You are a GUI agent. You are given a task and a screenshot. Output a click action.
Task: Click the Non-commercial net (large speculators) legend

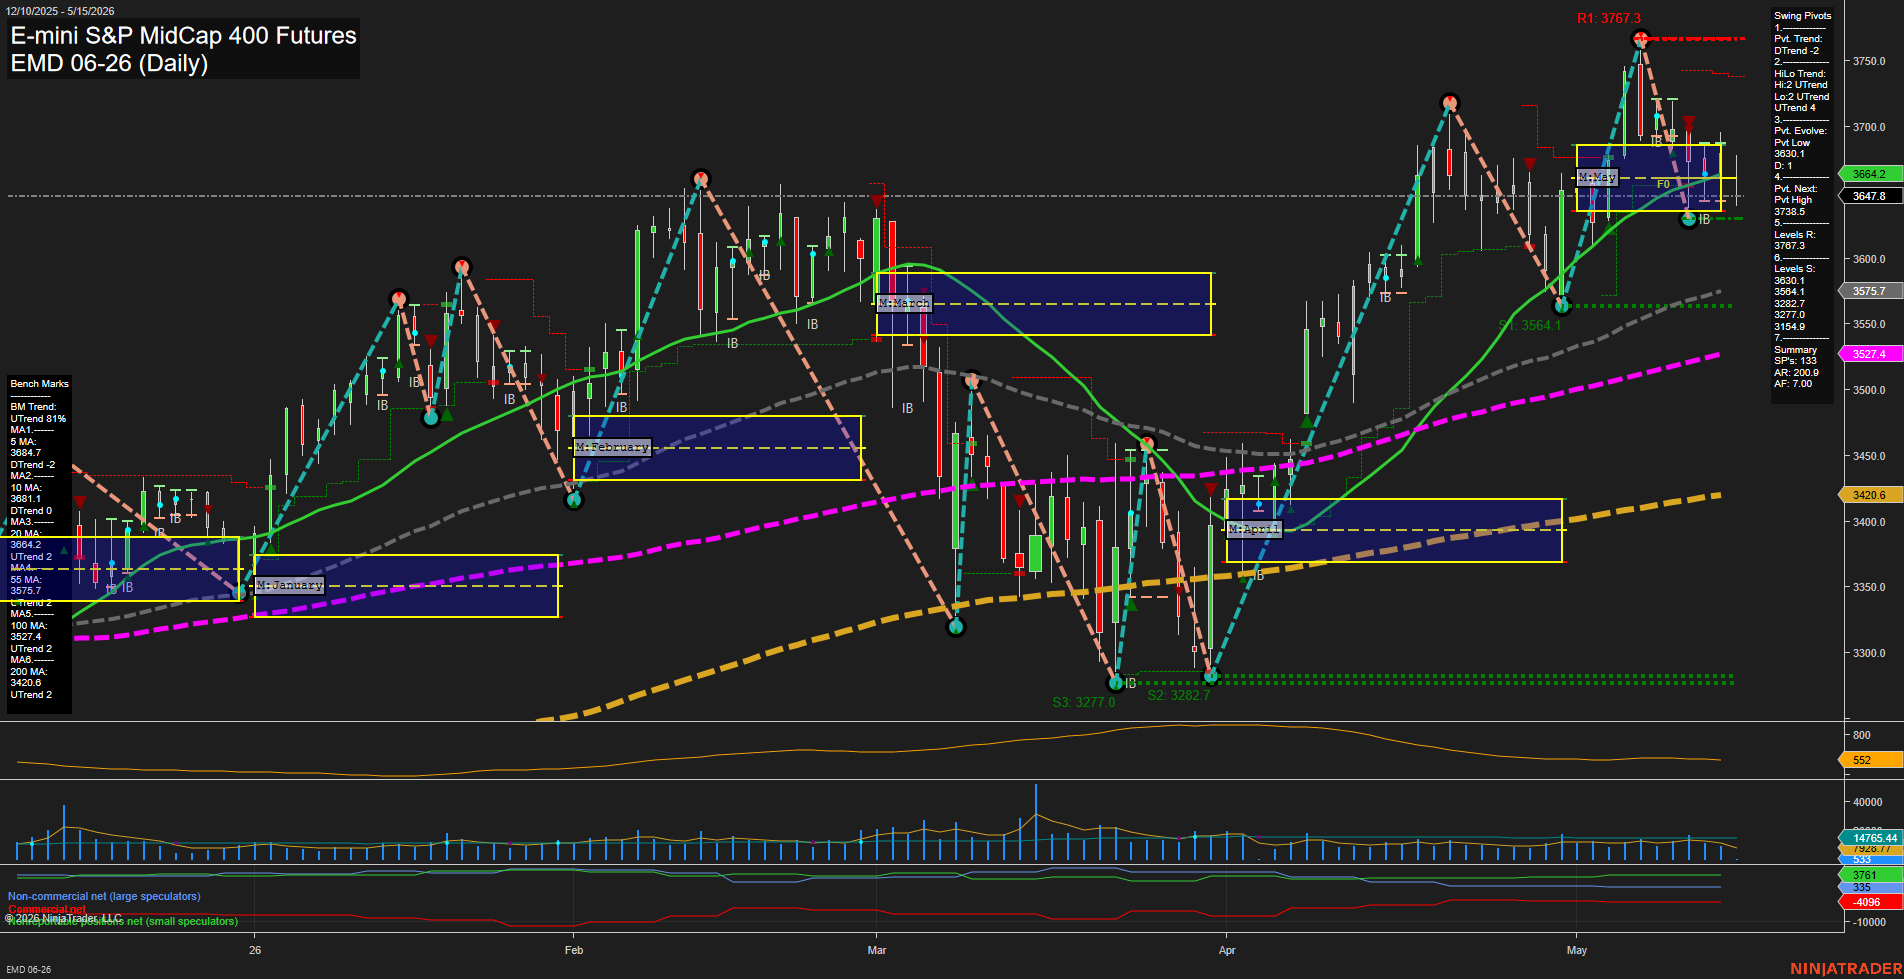tap(104, 896)
